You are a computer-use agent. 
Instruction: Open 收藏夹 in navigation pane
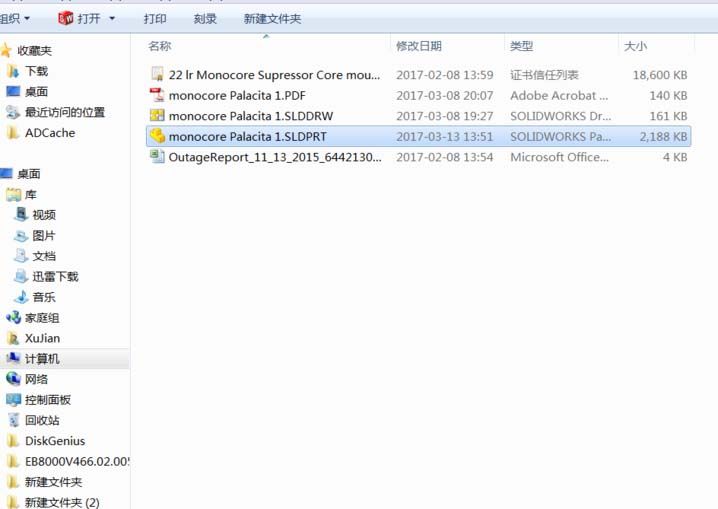click(34, 51)
